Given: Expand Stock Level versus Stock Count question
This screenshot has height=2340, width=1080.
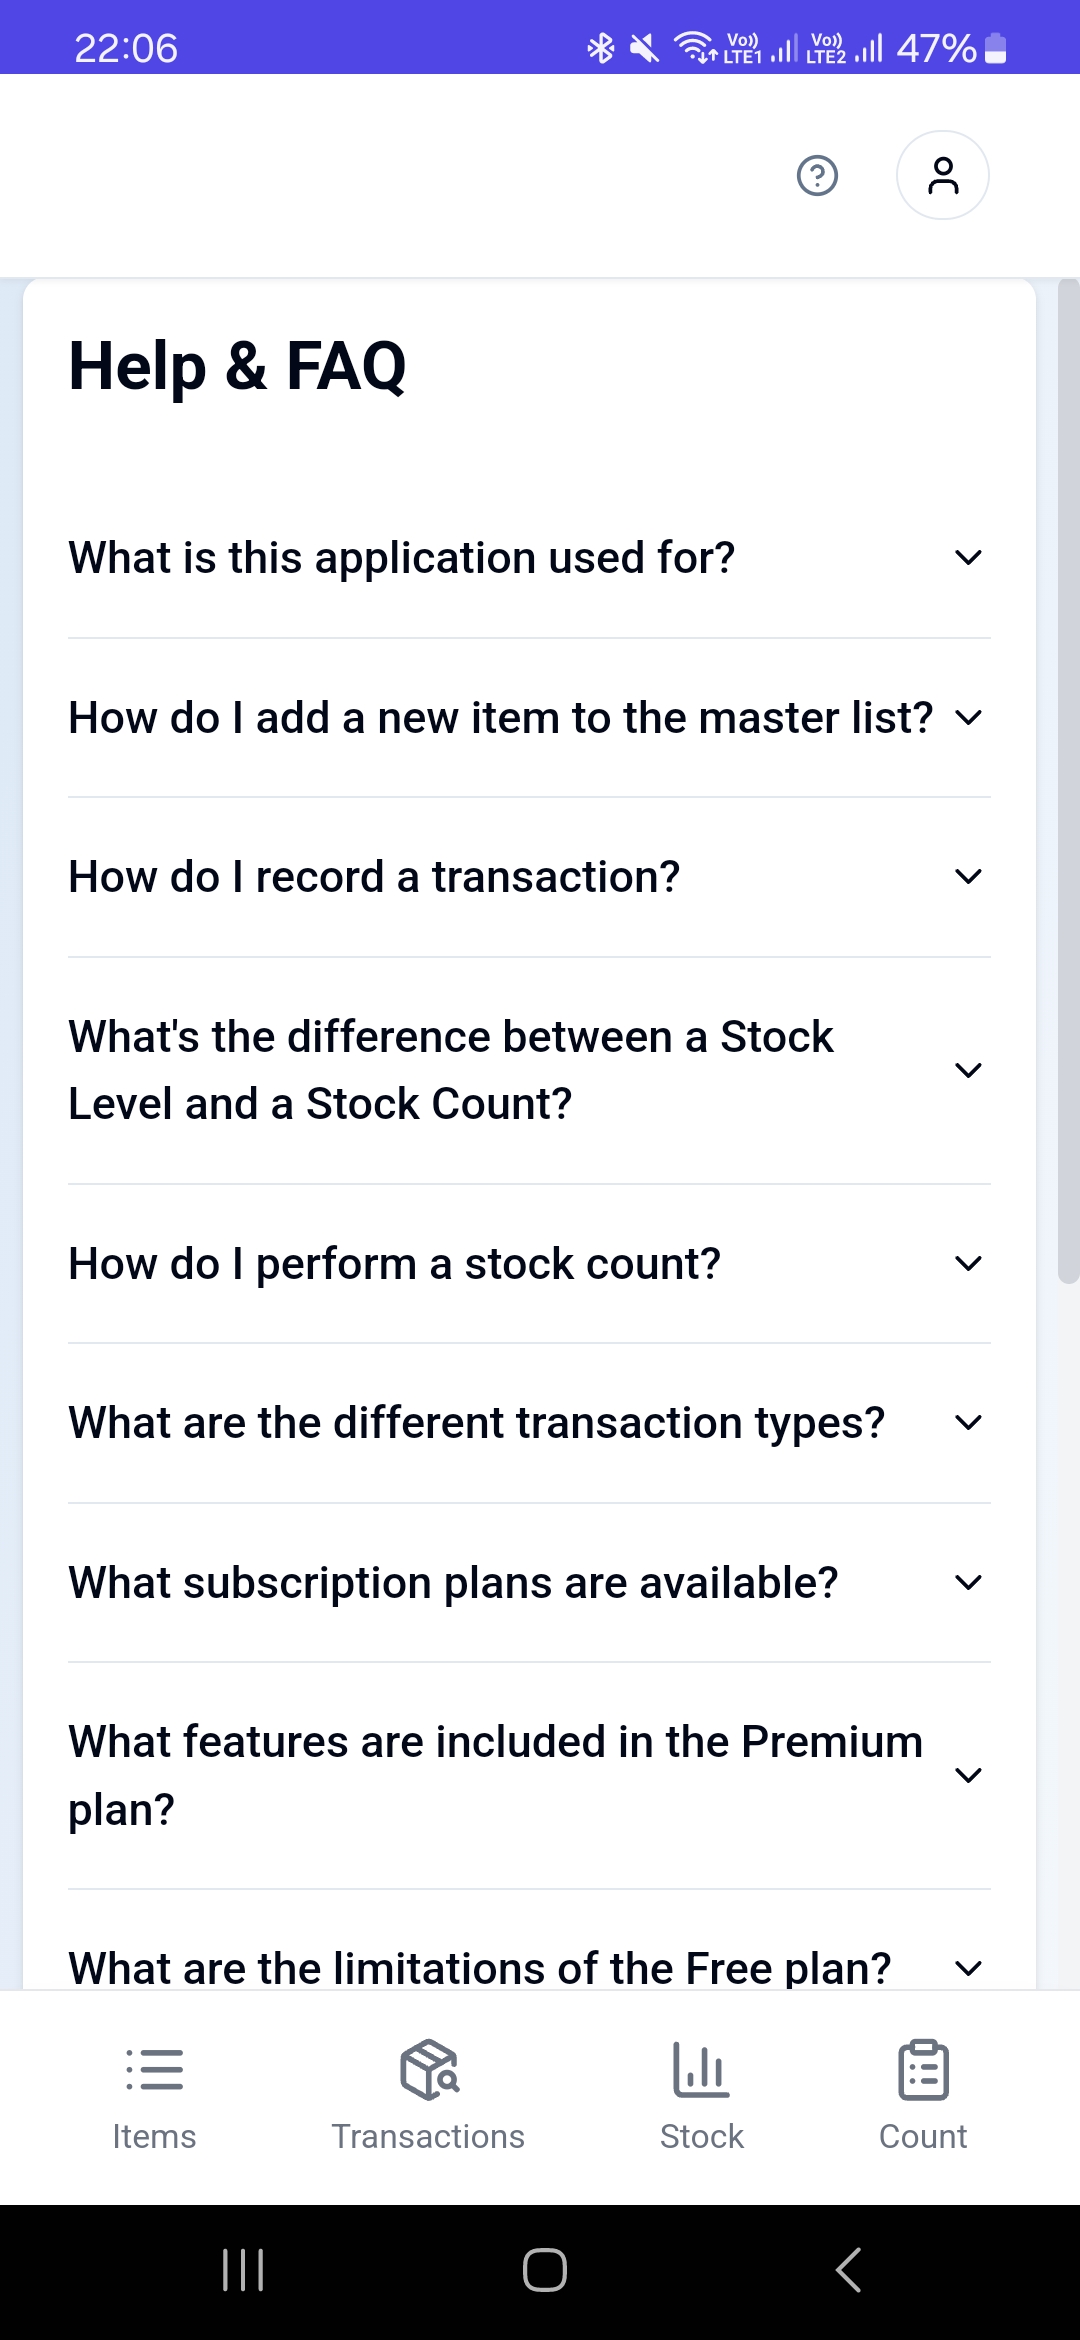Looking at the screenshot, I should pyautogui.click(x=529, y=1070).
